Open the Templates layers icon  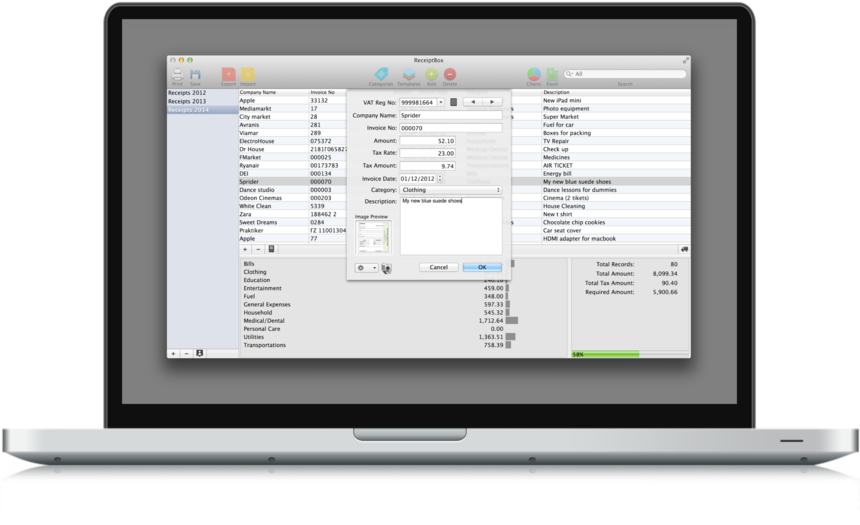click(x=409, y=74)
